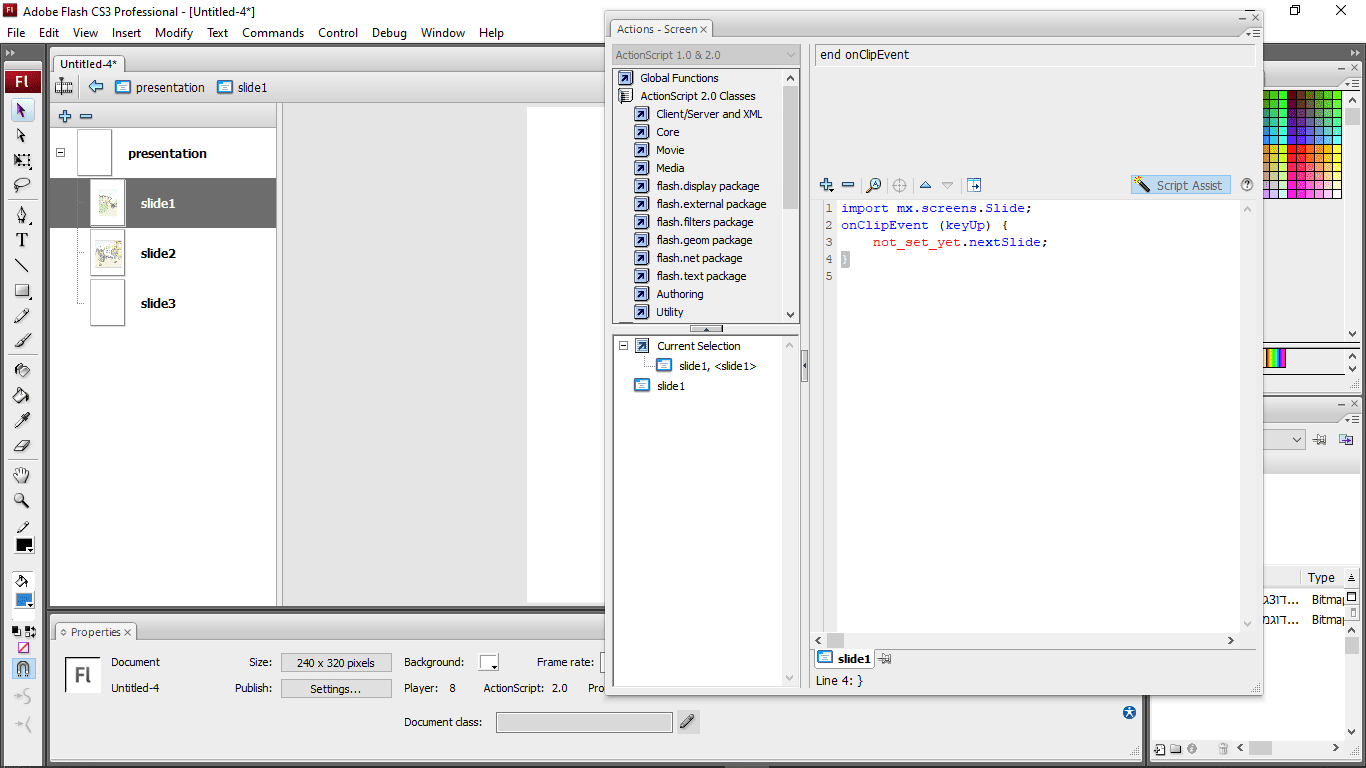1366x768 pixels.
Task: Collapse the presentation tree node
Action: point(61,153)
